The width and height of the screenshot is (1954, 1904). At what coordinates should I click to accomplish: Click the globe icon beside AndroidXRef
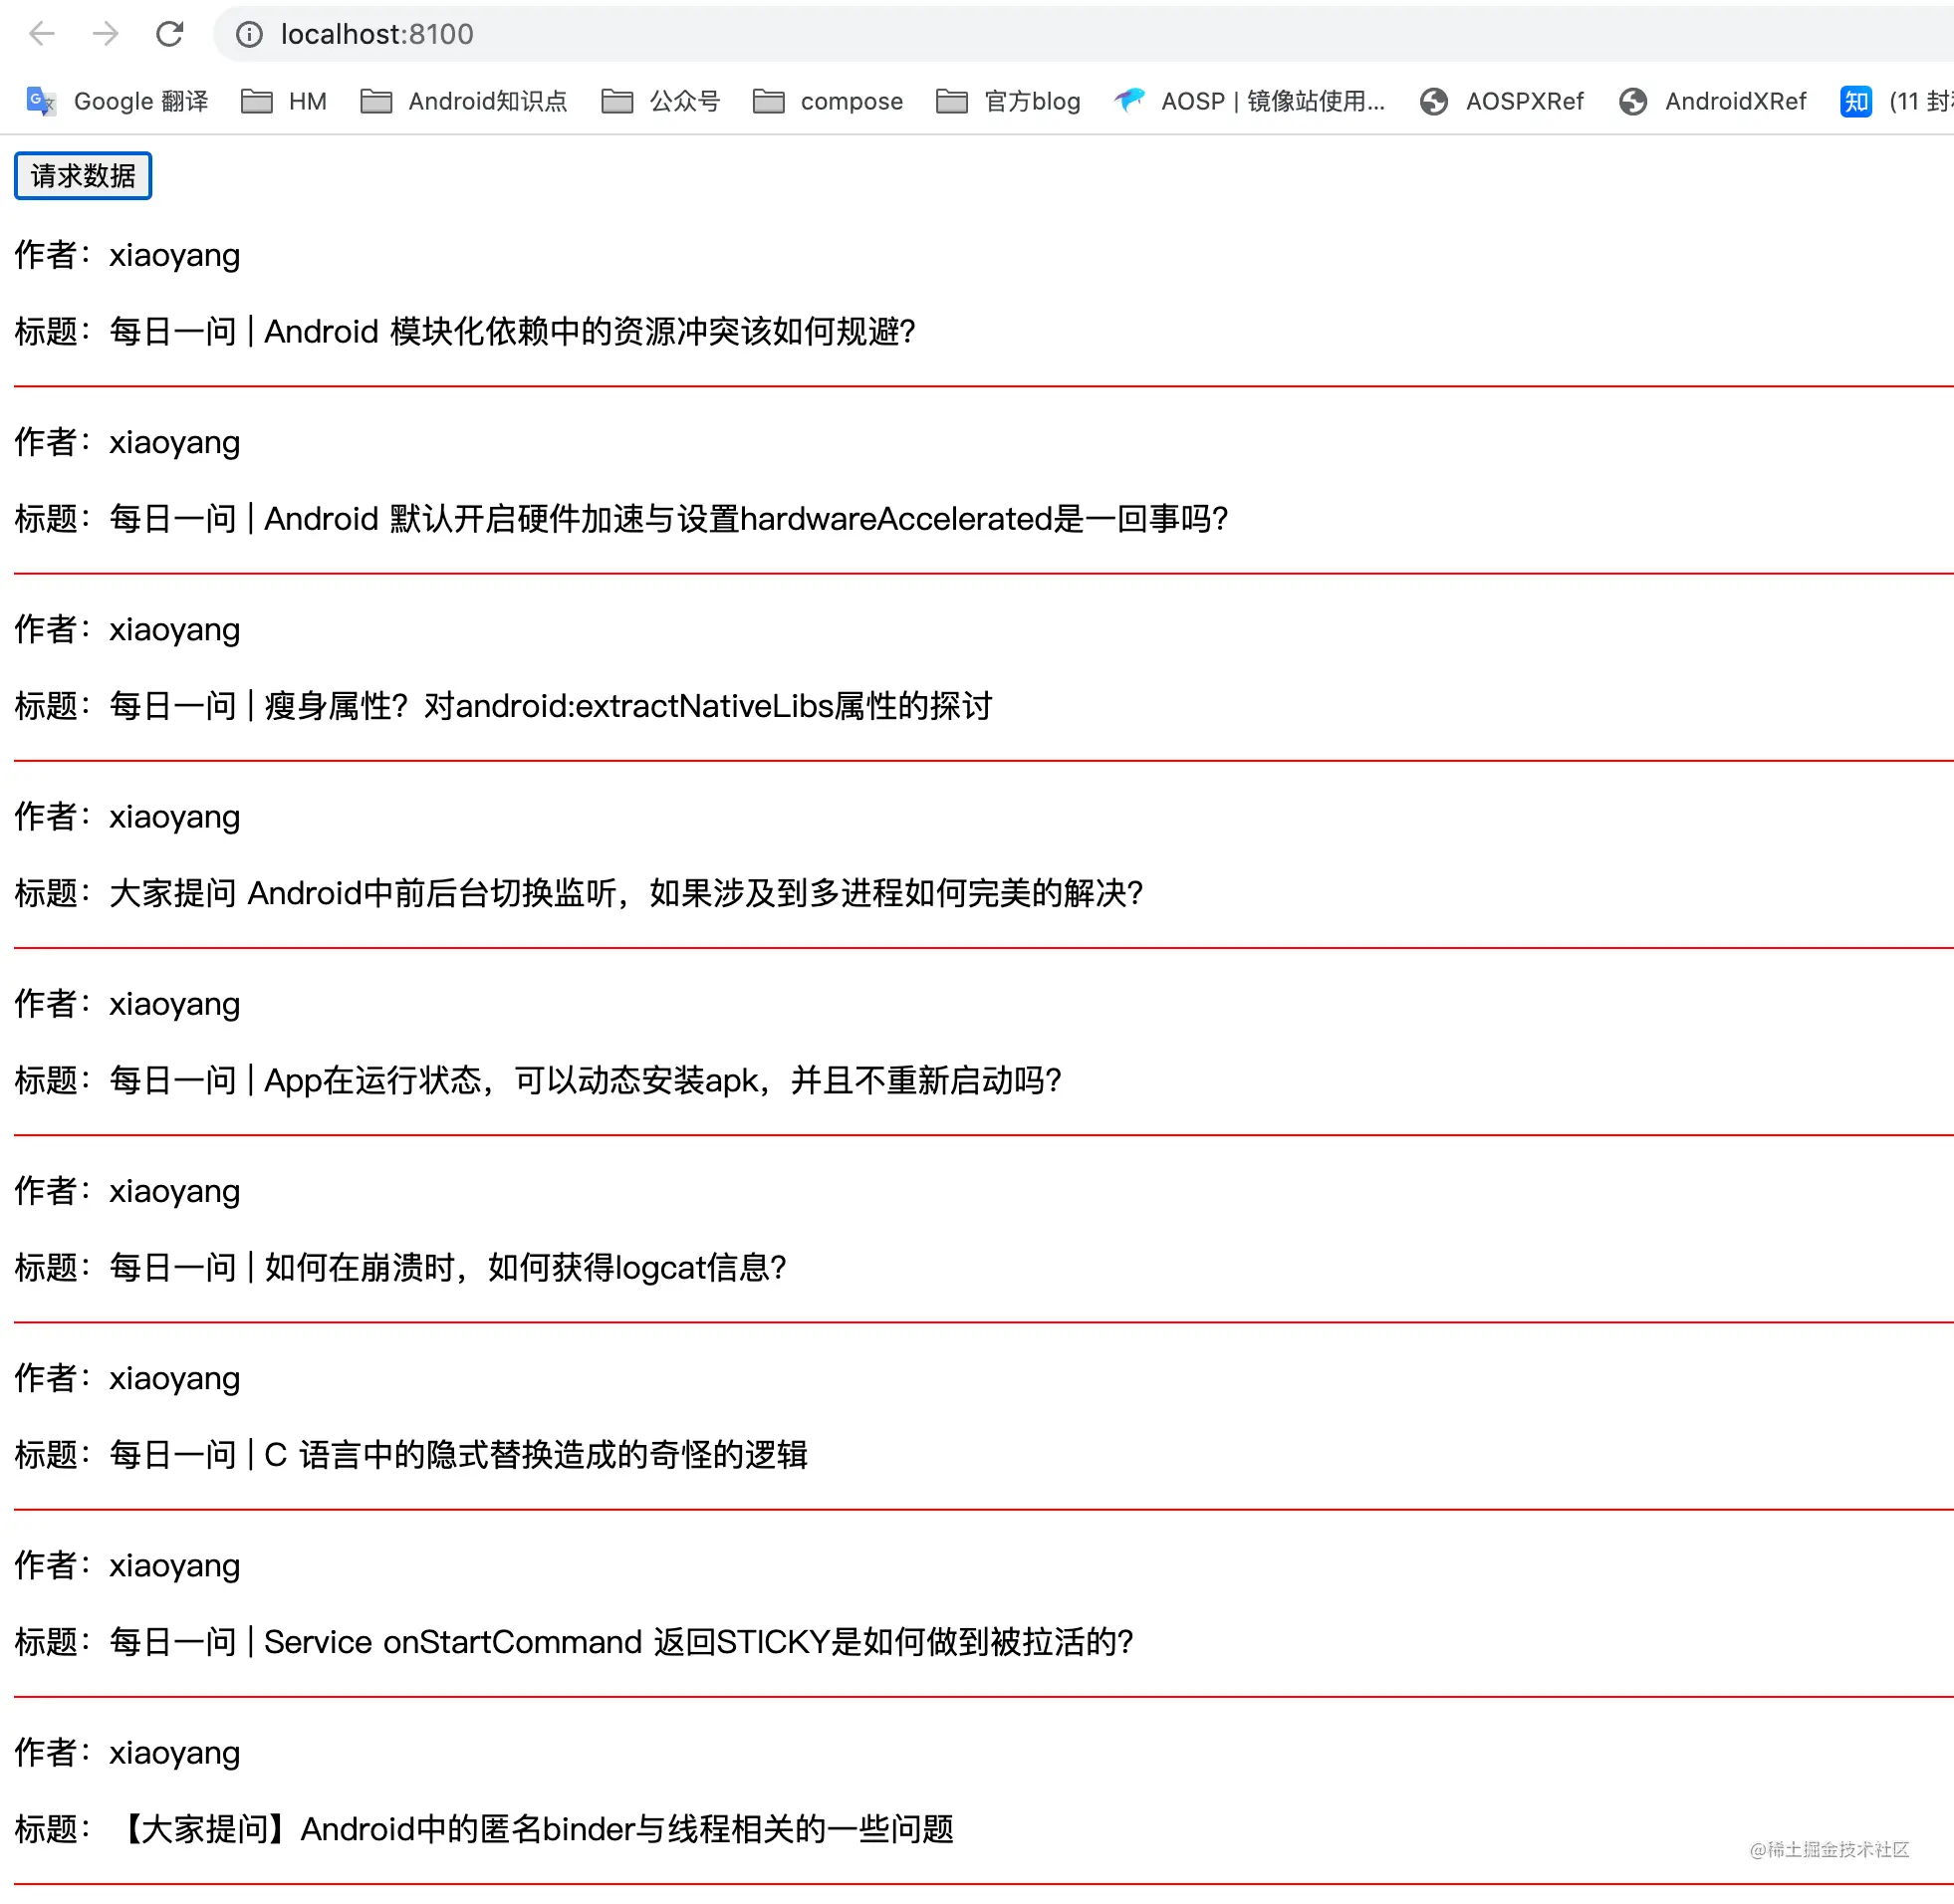(x=1633, y=101)
